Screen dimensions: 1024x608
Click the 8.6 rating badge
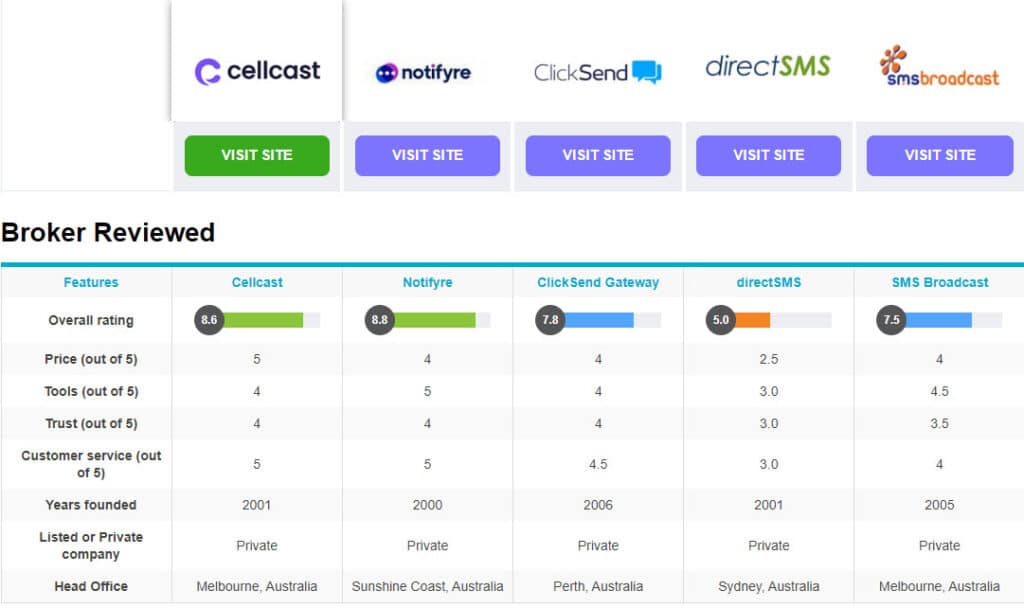(209, 321)
